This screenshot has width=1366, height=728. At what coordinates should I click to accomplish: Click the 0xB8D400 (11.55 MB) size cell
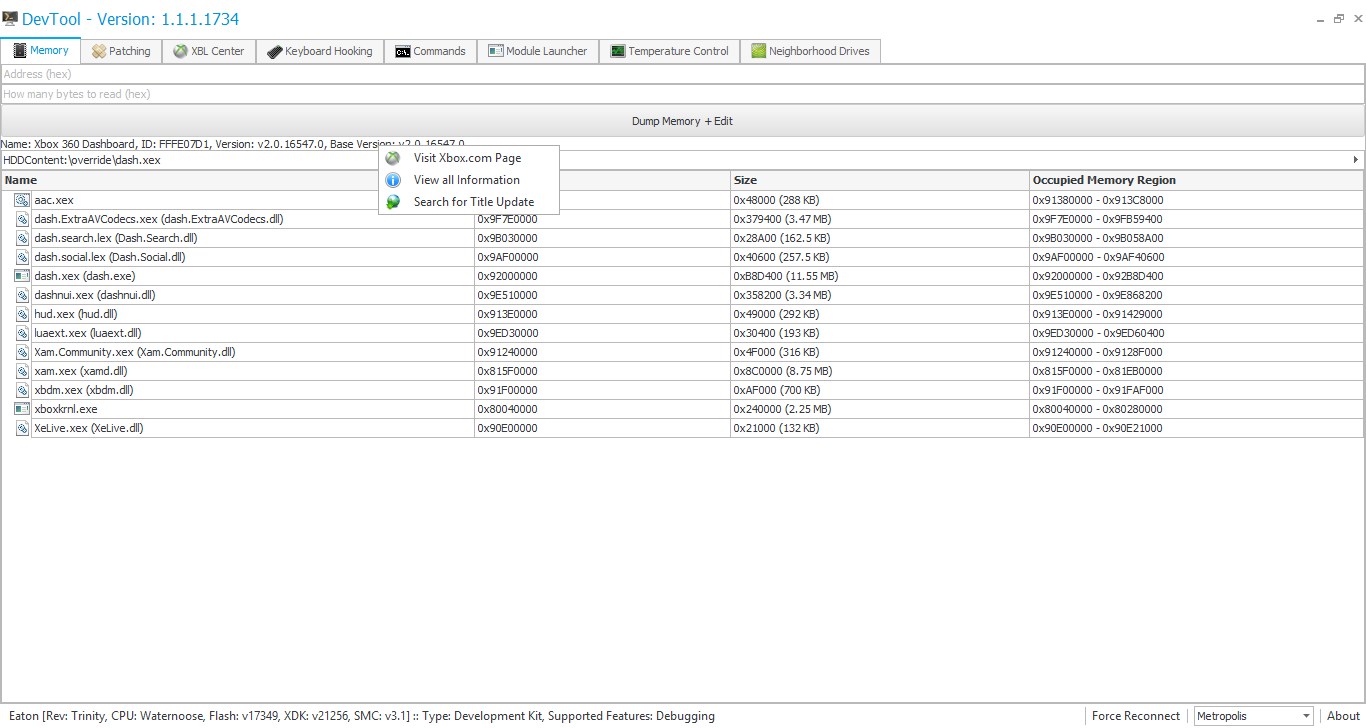tap(880, 276)
